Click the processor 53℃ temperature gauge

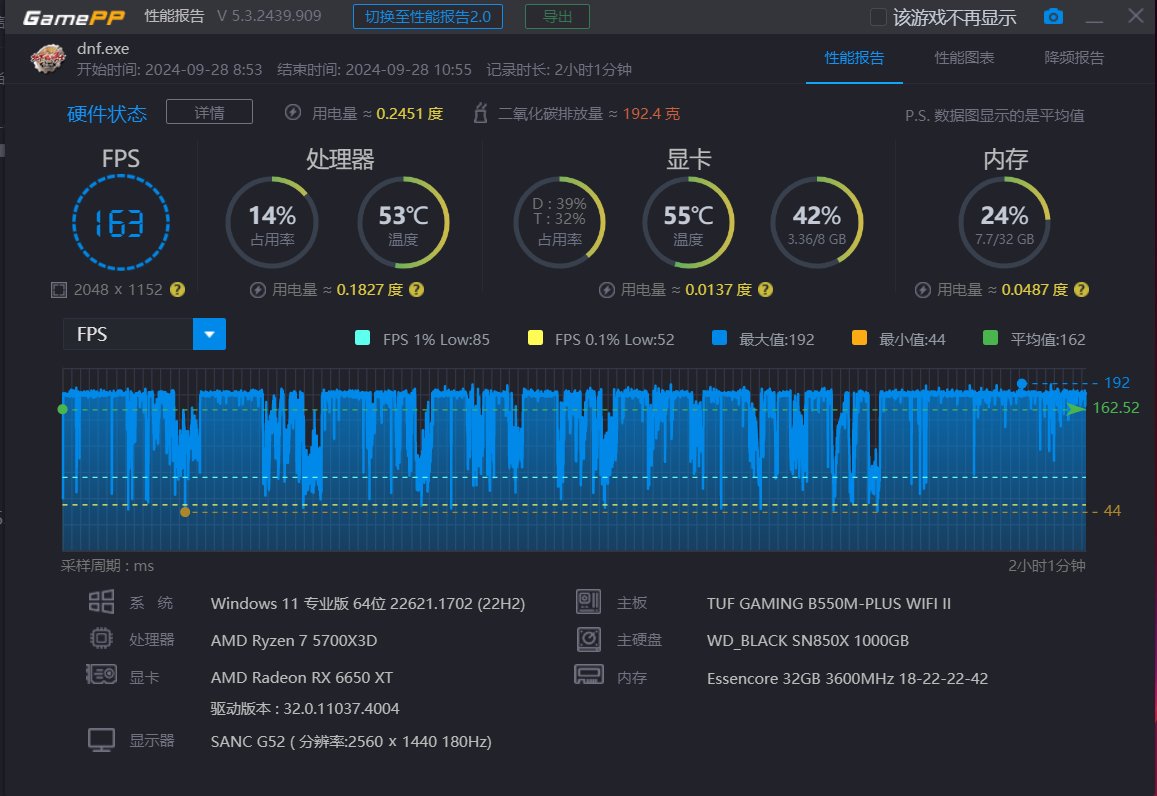(404, 222)
